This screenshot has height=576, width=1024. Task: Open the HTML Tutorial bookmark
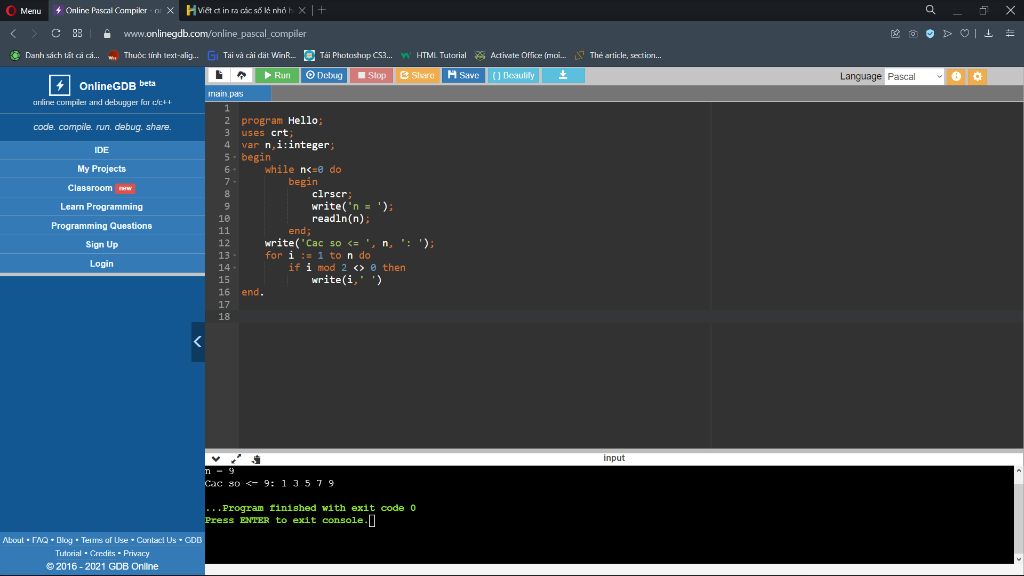[434, 56]
